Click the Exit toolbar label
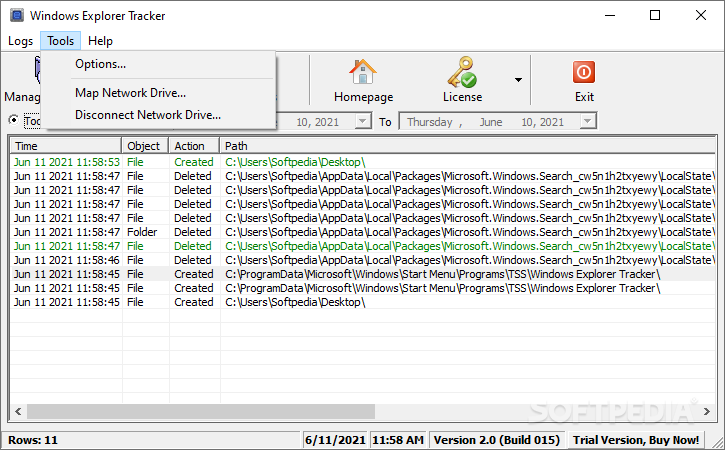The height and width of the screenshot is (450, 725). [x=584, y=97]
